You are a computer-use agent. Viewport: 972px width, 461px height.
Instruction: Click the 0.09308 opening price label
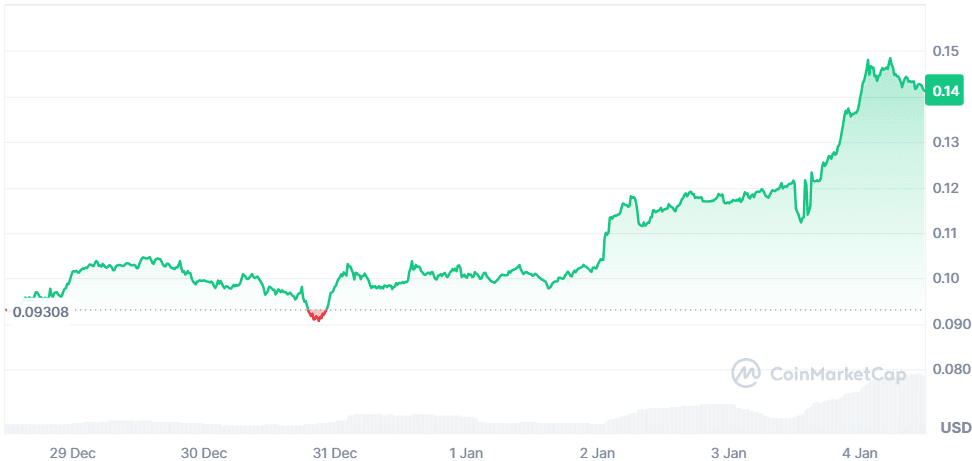pos(41,312)
